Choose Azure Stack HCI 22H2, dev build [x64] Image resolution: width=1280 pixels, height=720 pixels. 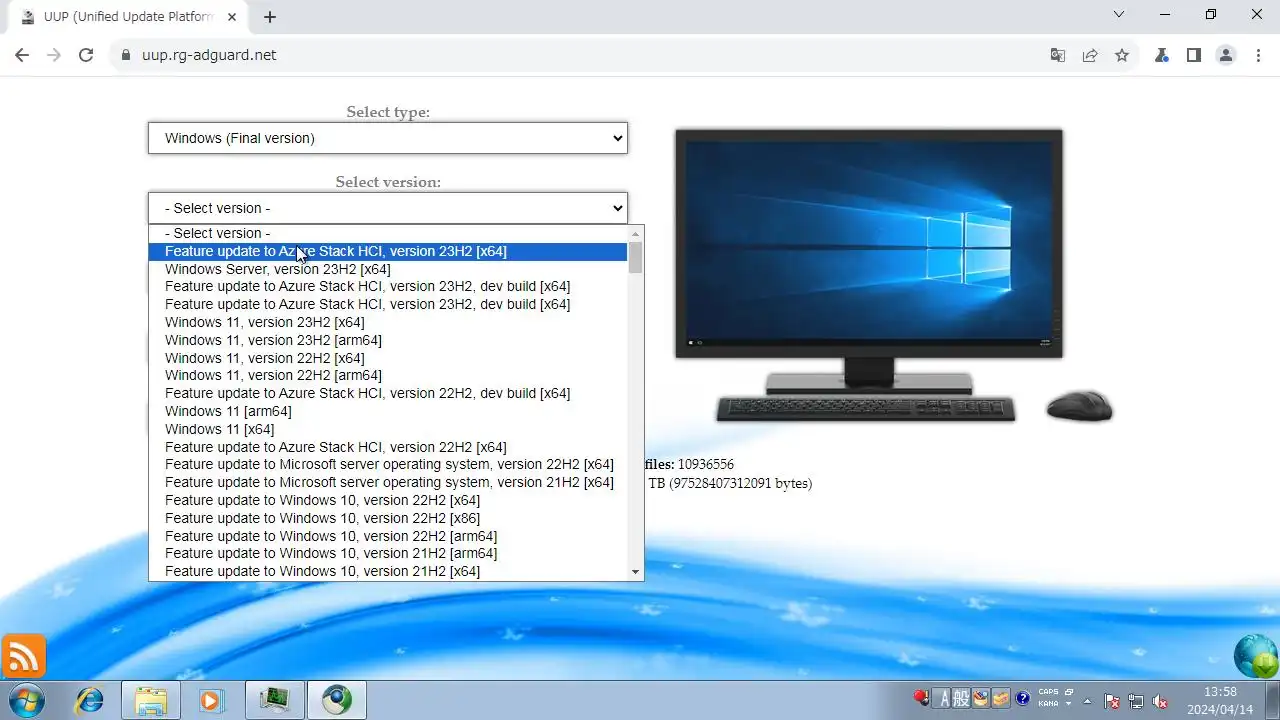click(x=388, y=393)
